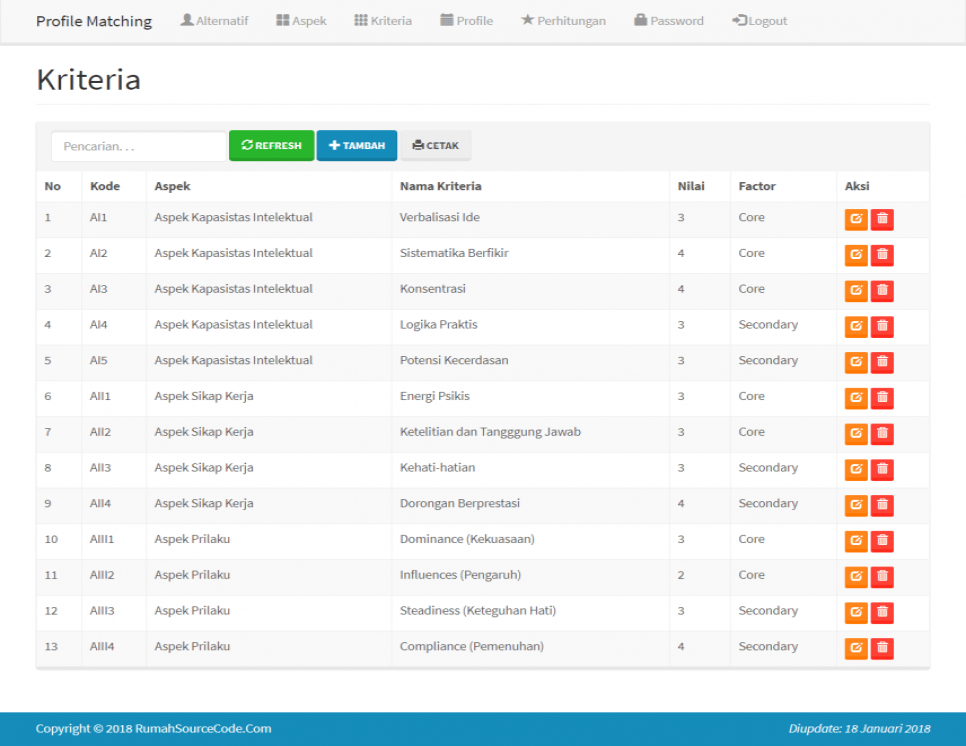Edit the Energi Psikis criterion
The image size is (966, 746).
pos(856,397)
